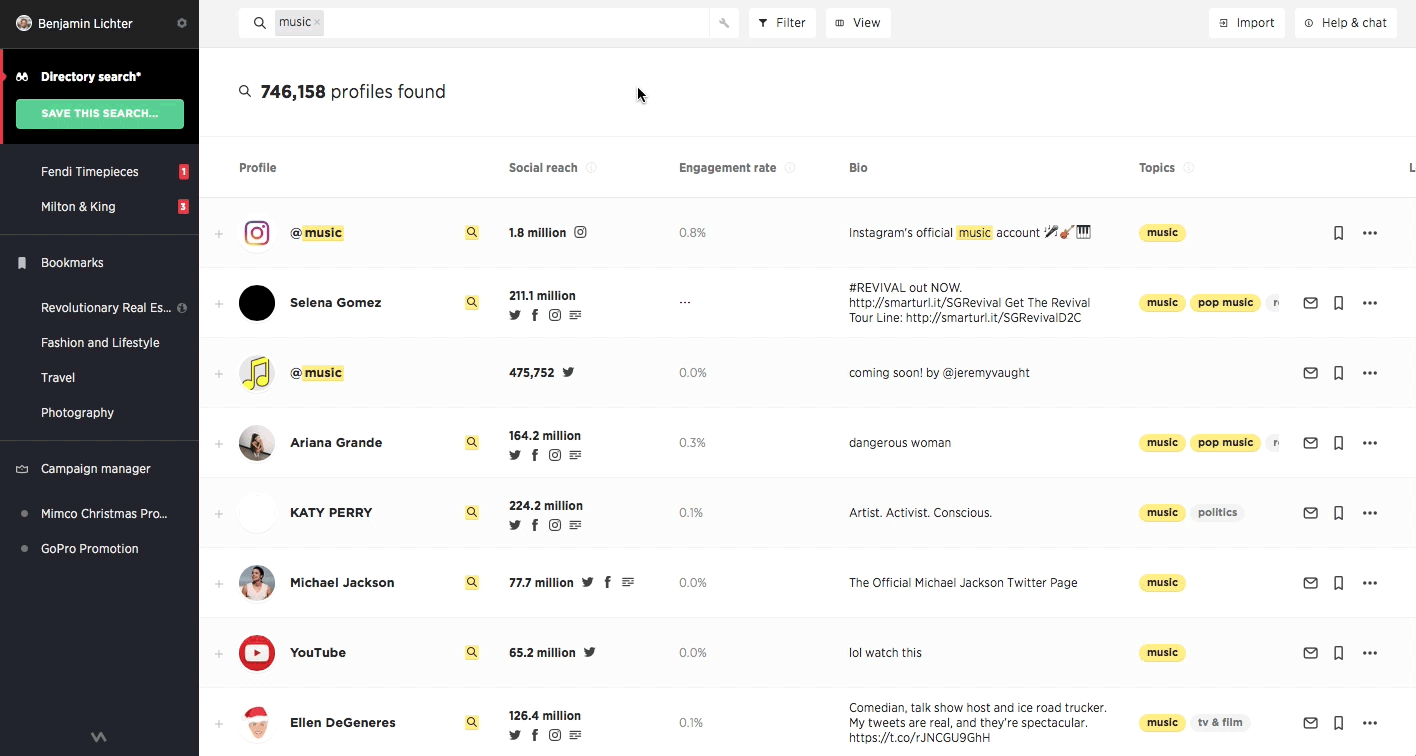Open more options for Selena Gomez row
This screenshot has height=756, width=1416.
(x=1370, y=303)
